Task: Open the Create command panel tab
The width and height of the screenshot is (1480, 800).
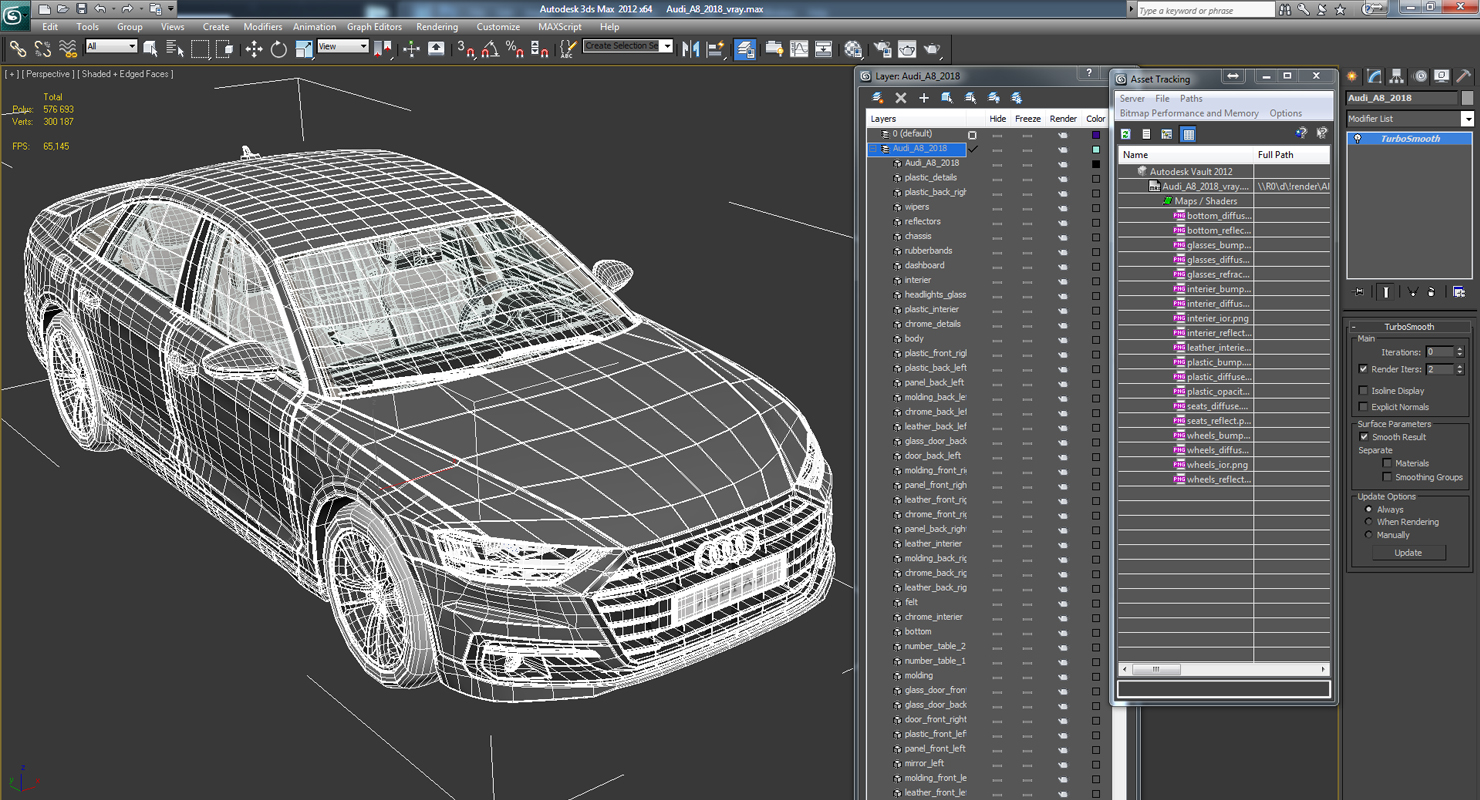Action: (x=1352, y=76)
